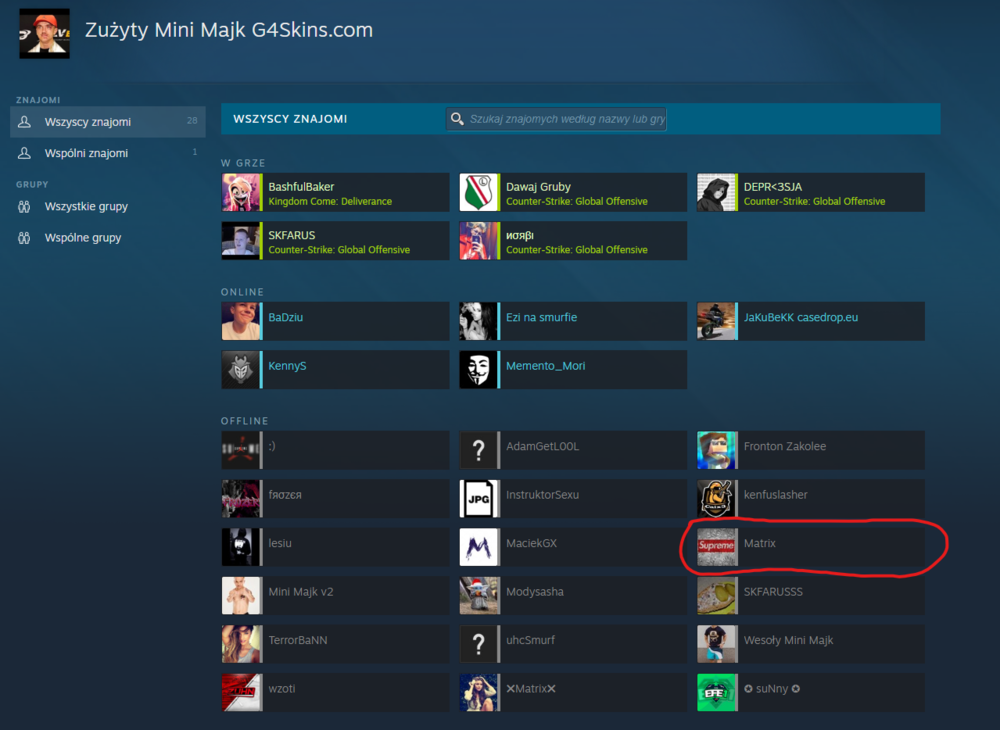The height and width of the screenshot is (730, 1000).
Task: Open the Supreme avatar of Matrix
Action: tap(716, 547)
